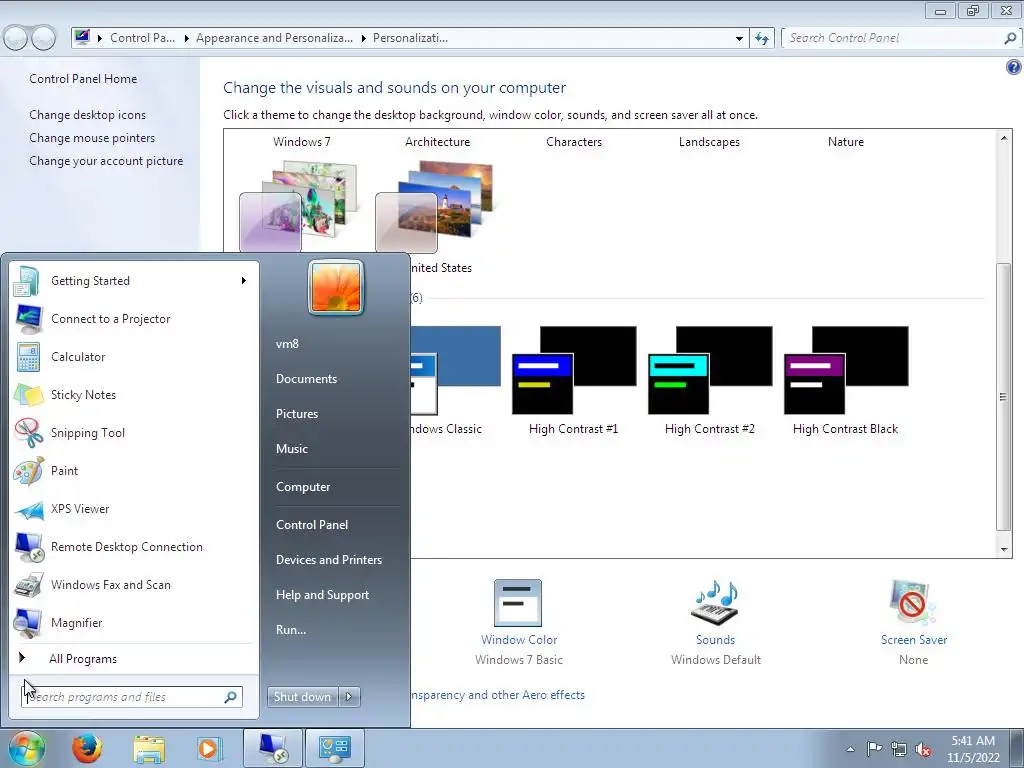Open XPS Viewer
The height and width of the screenshot is (768, 1024).
[134, 509]
